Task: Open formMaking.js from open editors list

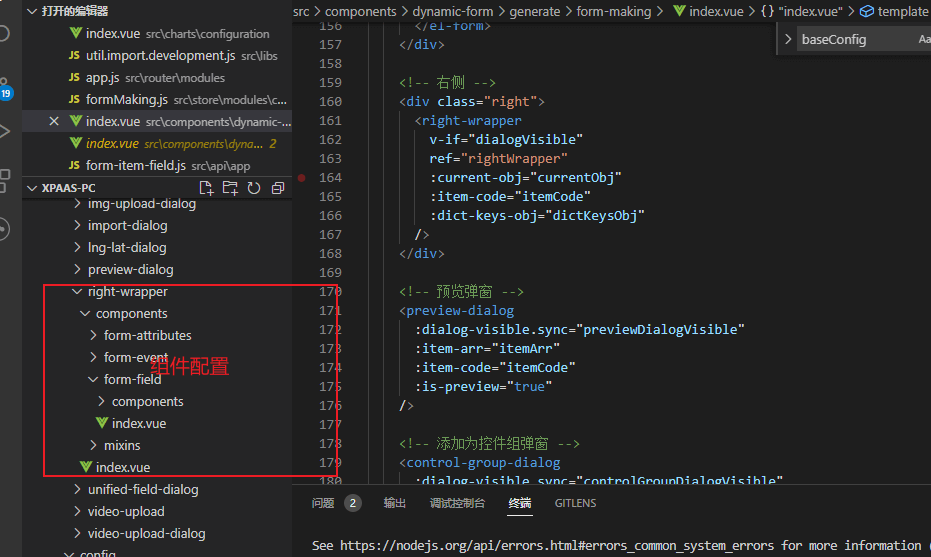Action: 126,100
